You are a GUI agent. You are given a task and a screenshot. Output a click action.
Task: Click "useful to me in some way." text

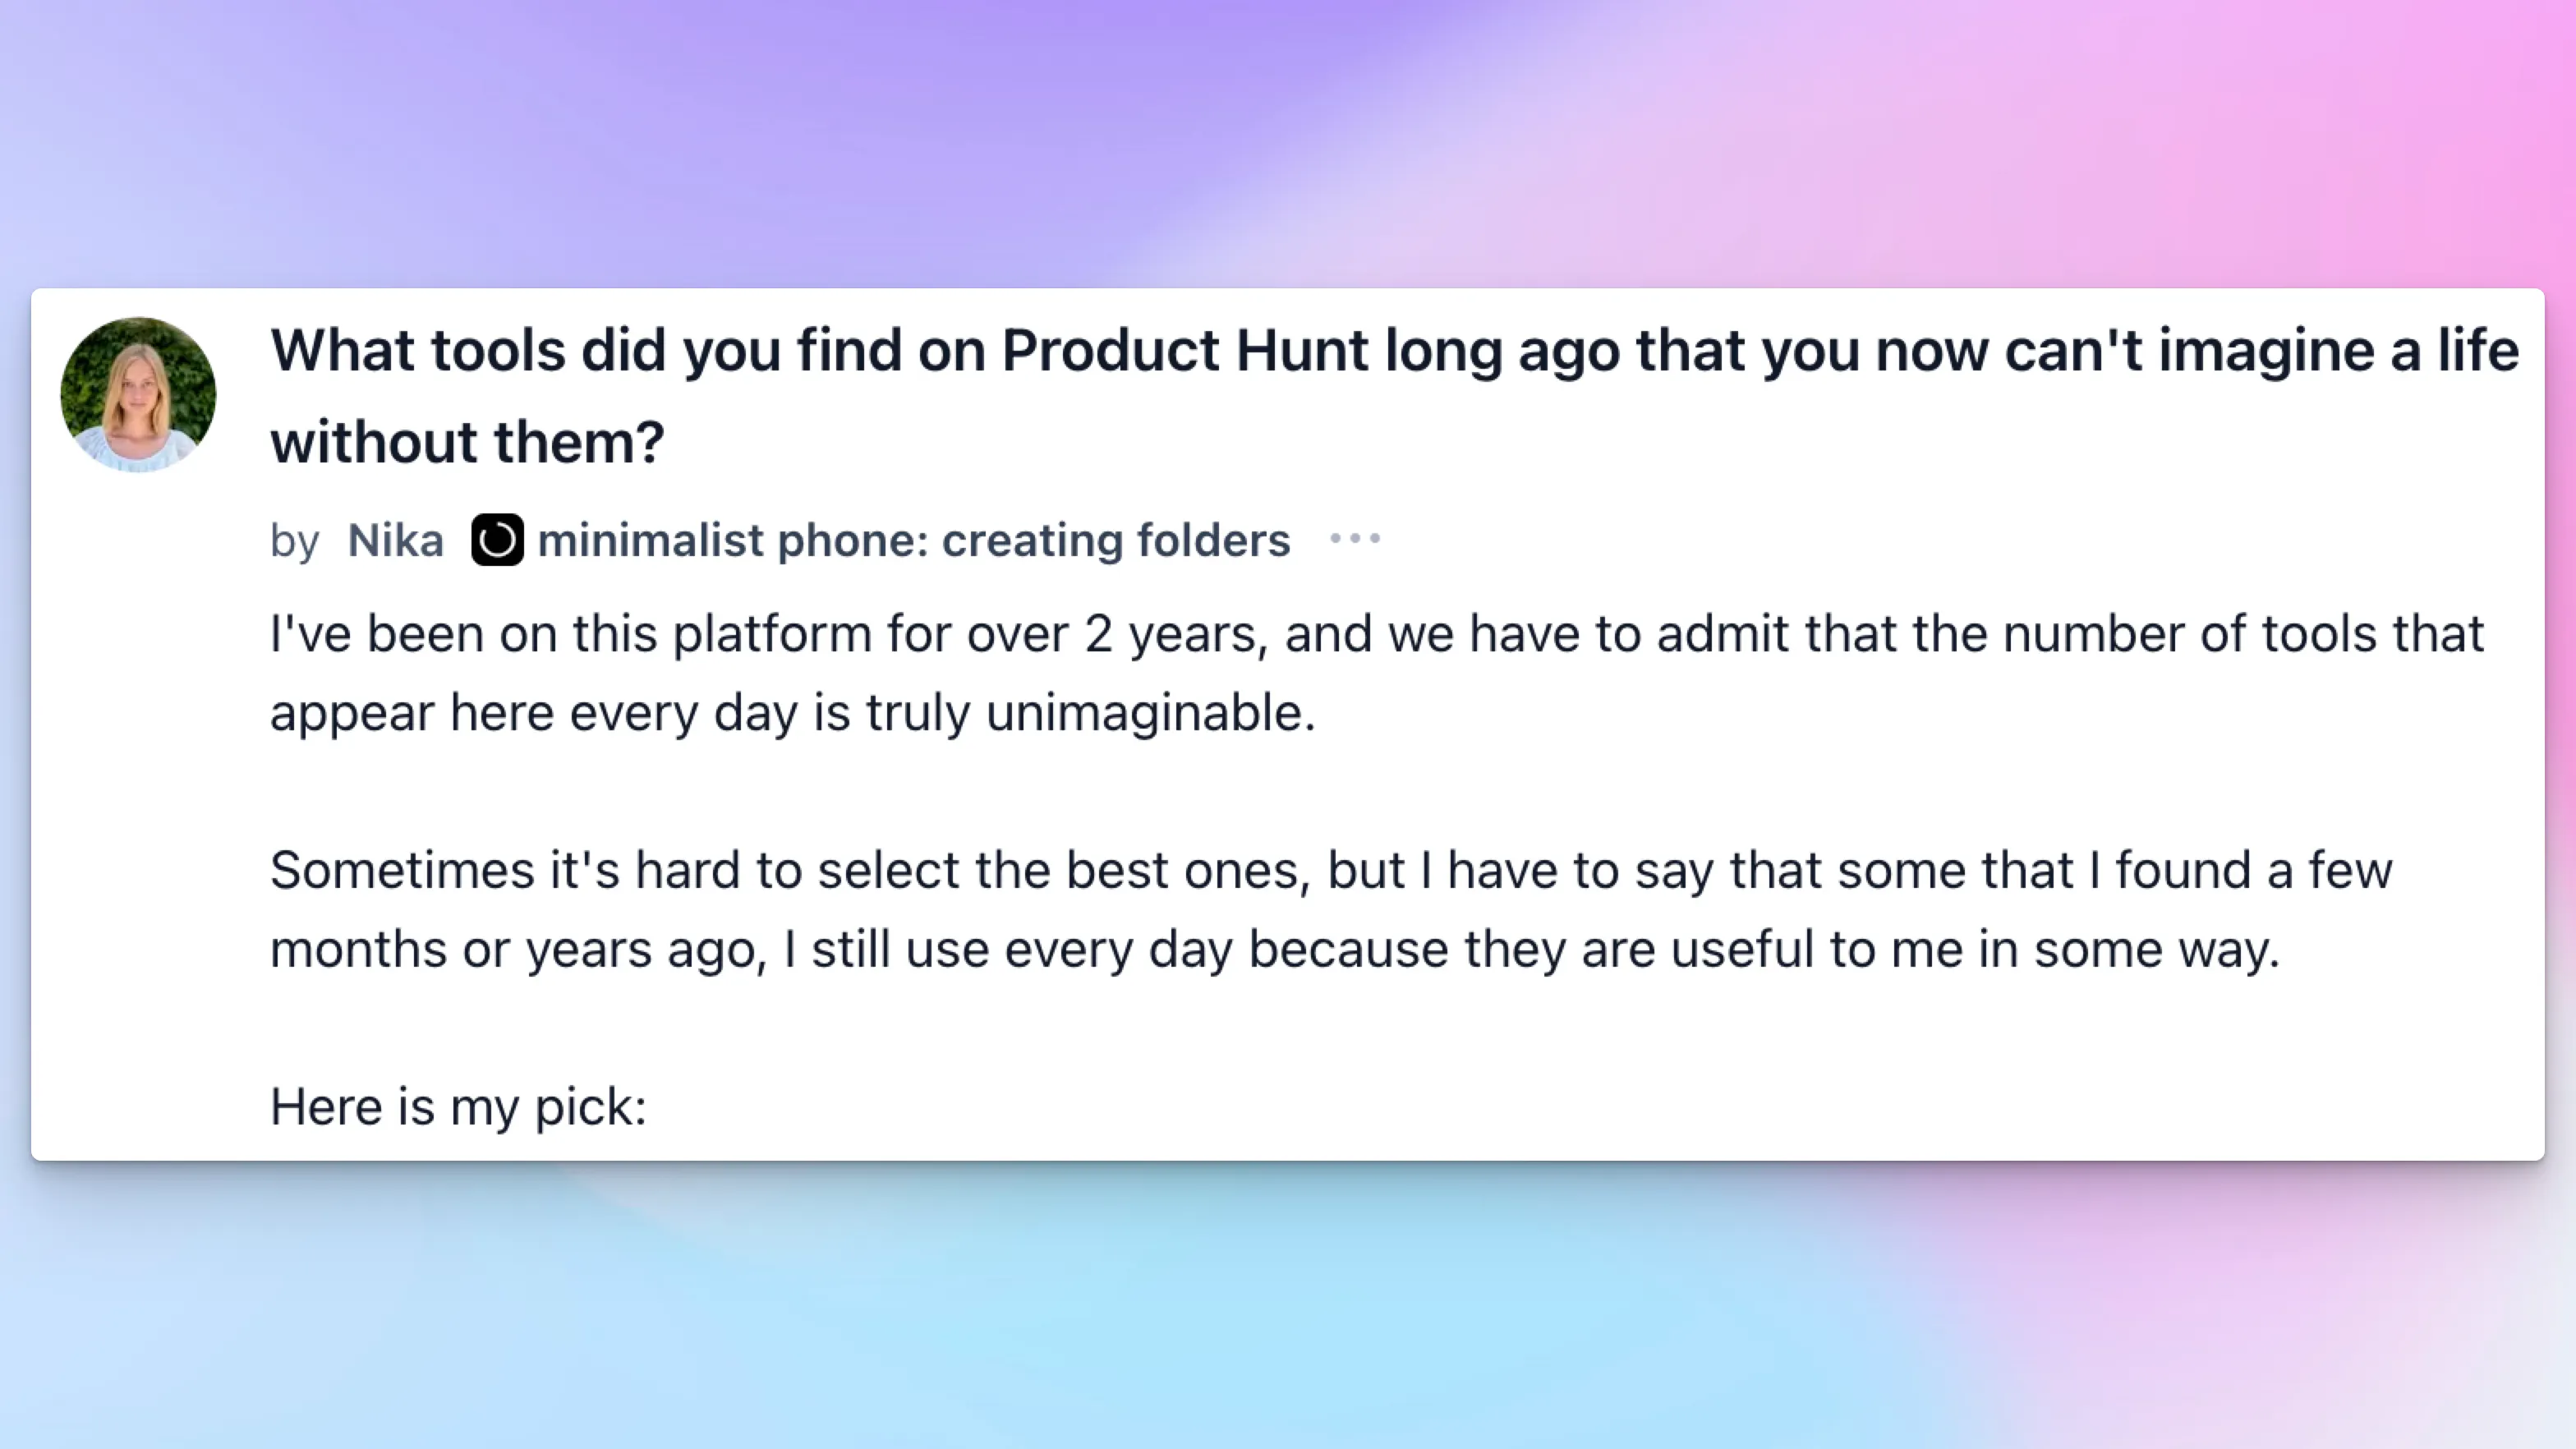[x=1975, y=949]
